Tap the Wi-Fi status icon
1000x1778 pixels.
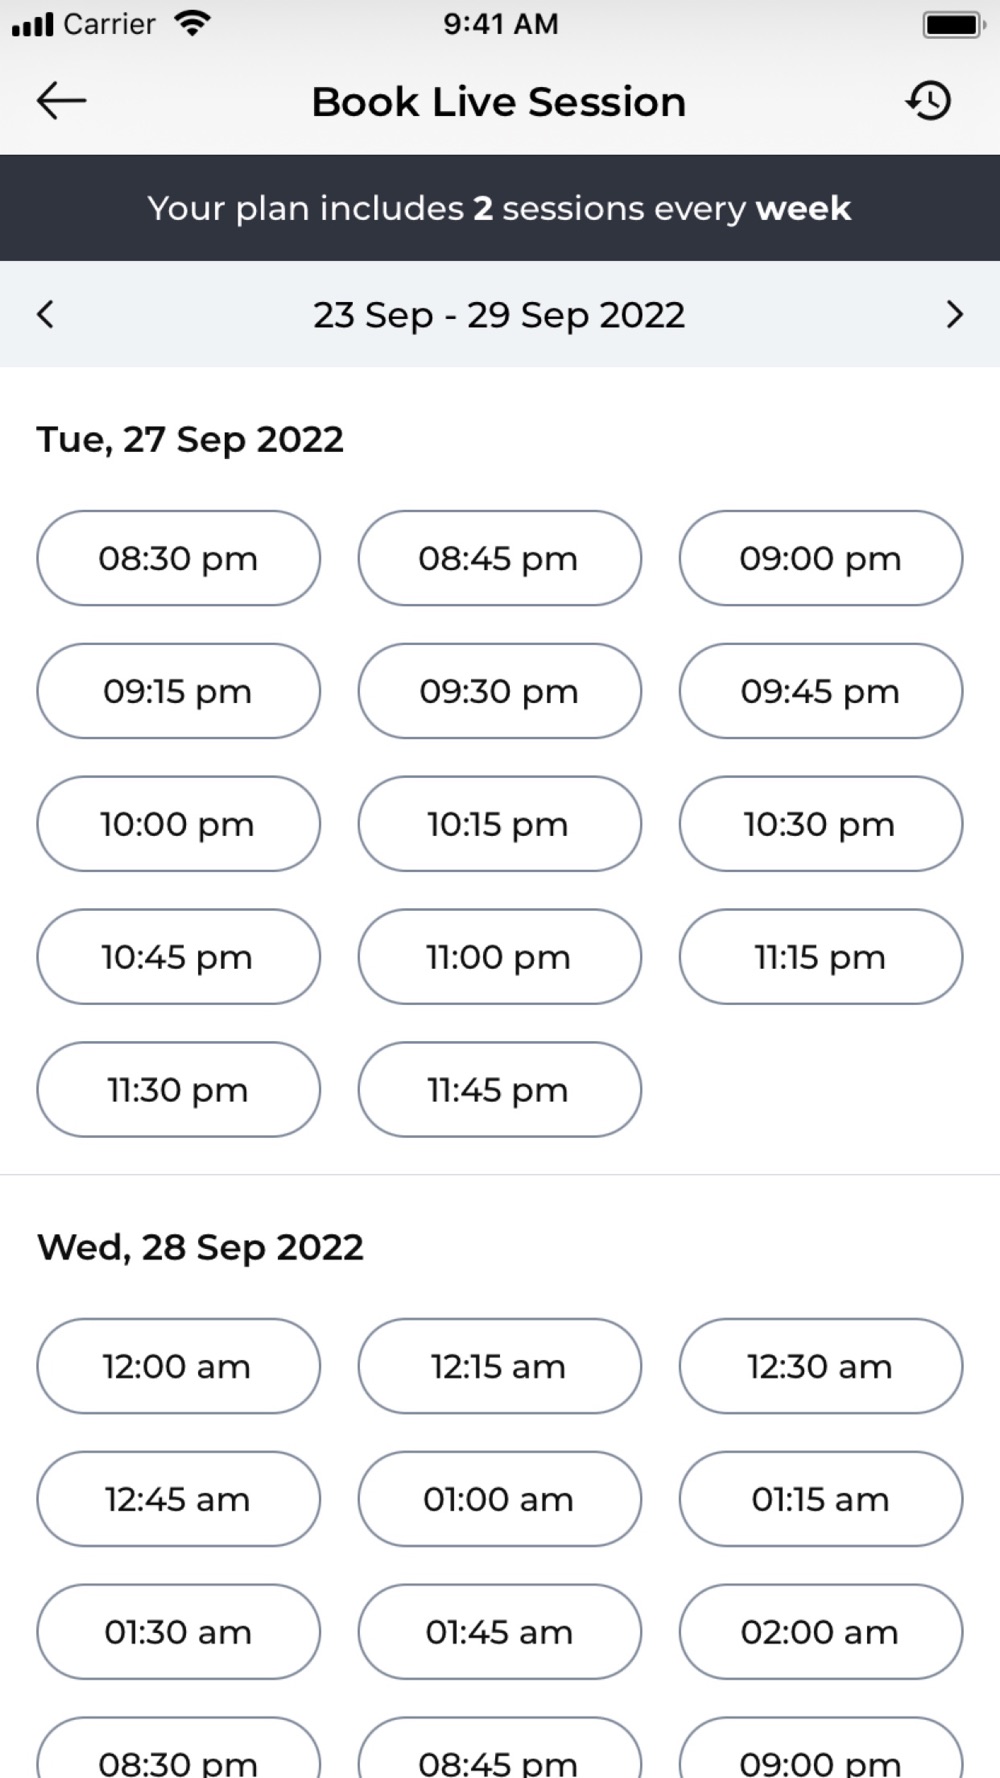pos(192,23)
